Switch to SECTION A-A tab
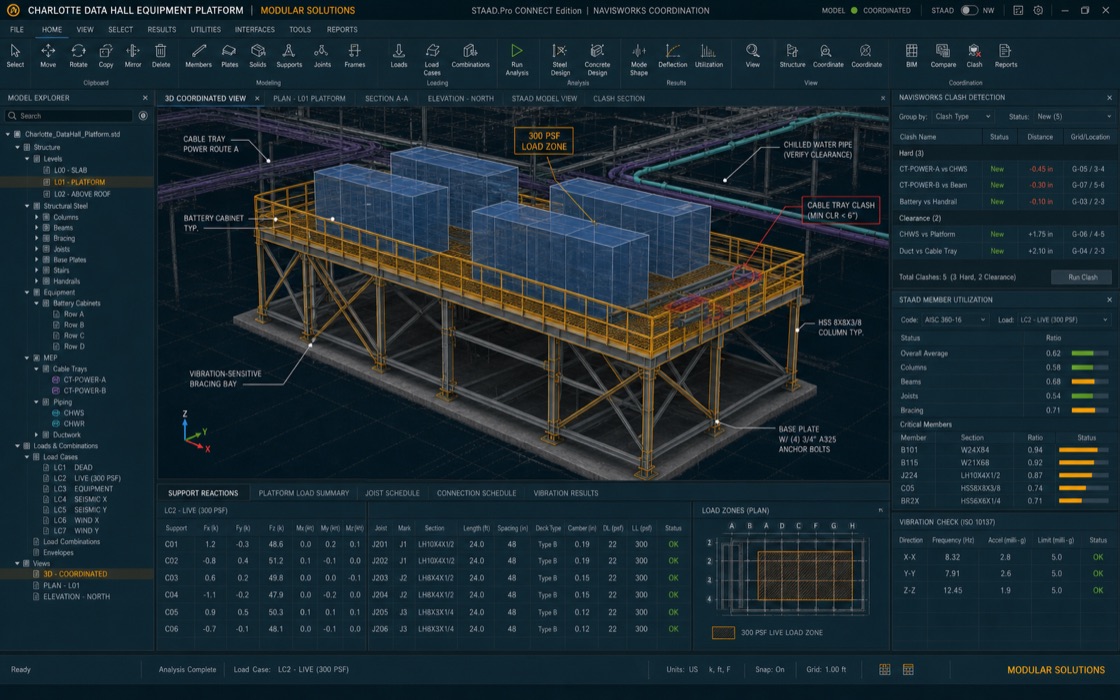Image resolution: width=1120 pixels, height=700 pixels. pyautogui.click(x=386, y=99)
